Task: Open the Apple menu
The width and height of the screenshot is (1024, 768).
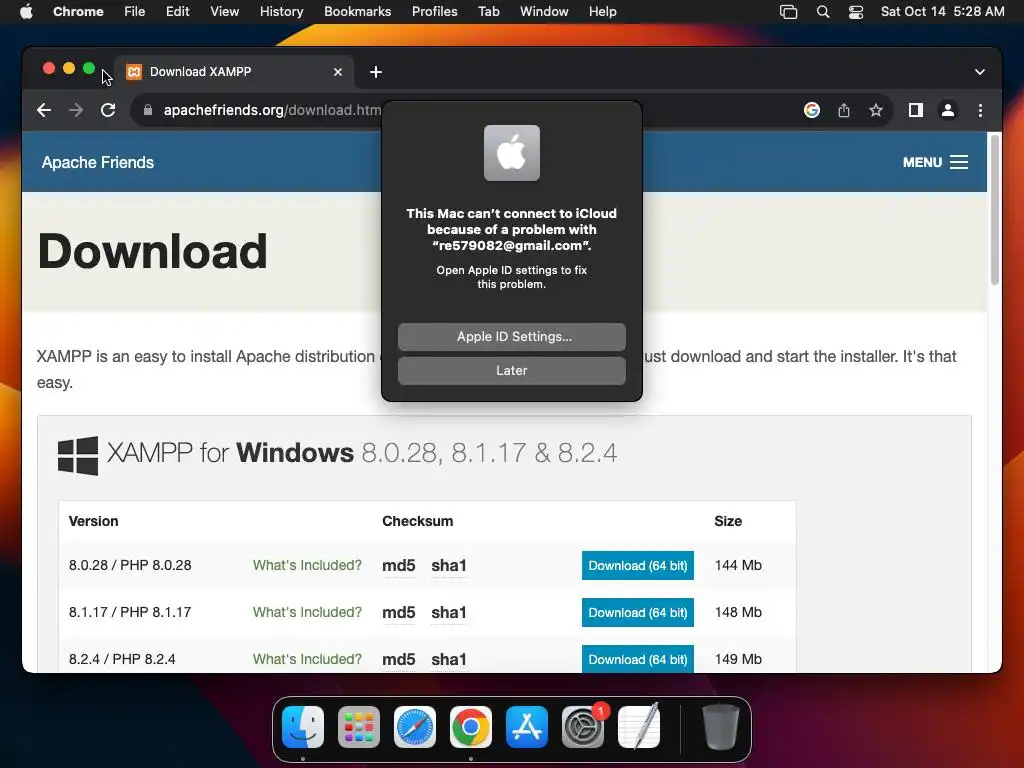Action: click(26, 12)
